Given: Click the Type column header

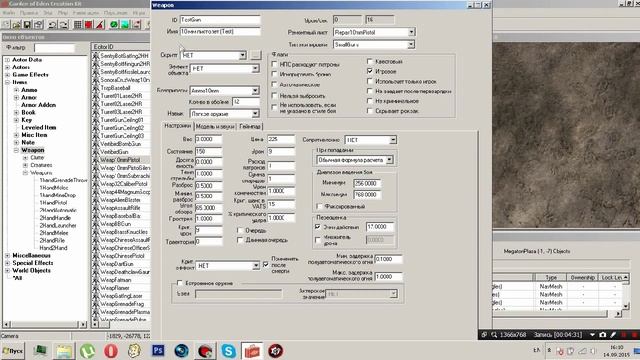Looking at the screenshot, I should tap(551, 278).
